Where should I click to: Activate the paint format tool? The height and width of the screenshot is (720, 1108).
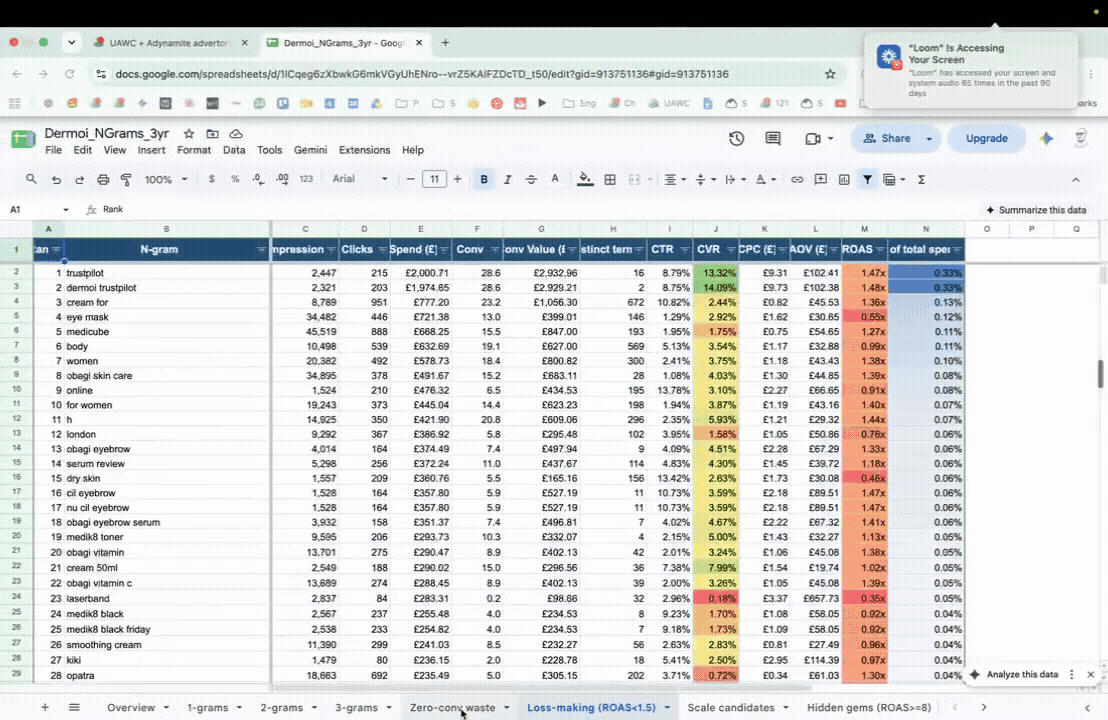126,179
